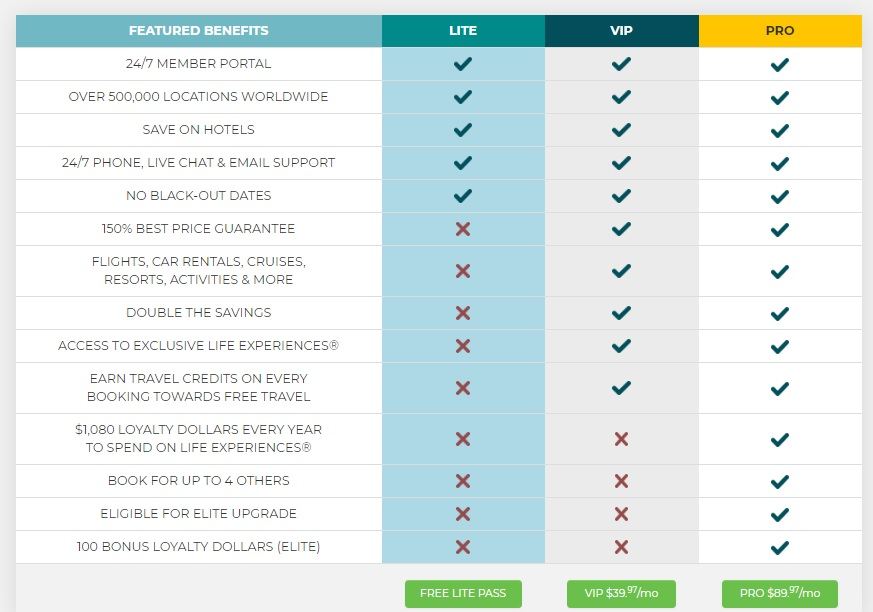The height and width of the screenshot is (612, 873).
Task: Click the FEATURED BENEFITS header
Action: pos(199,31)
